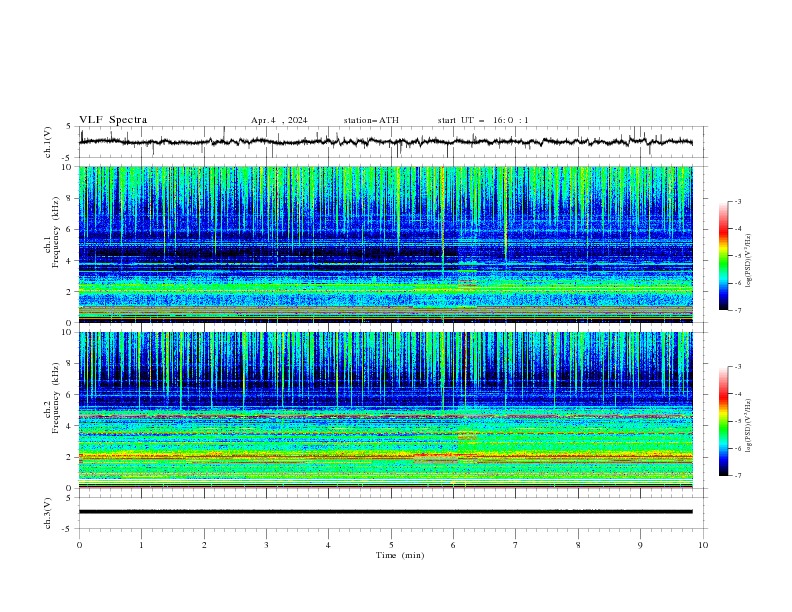Click the ch.1 color scale bar
792x612 pixels.
pos(723,256)
